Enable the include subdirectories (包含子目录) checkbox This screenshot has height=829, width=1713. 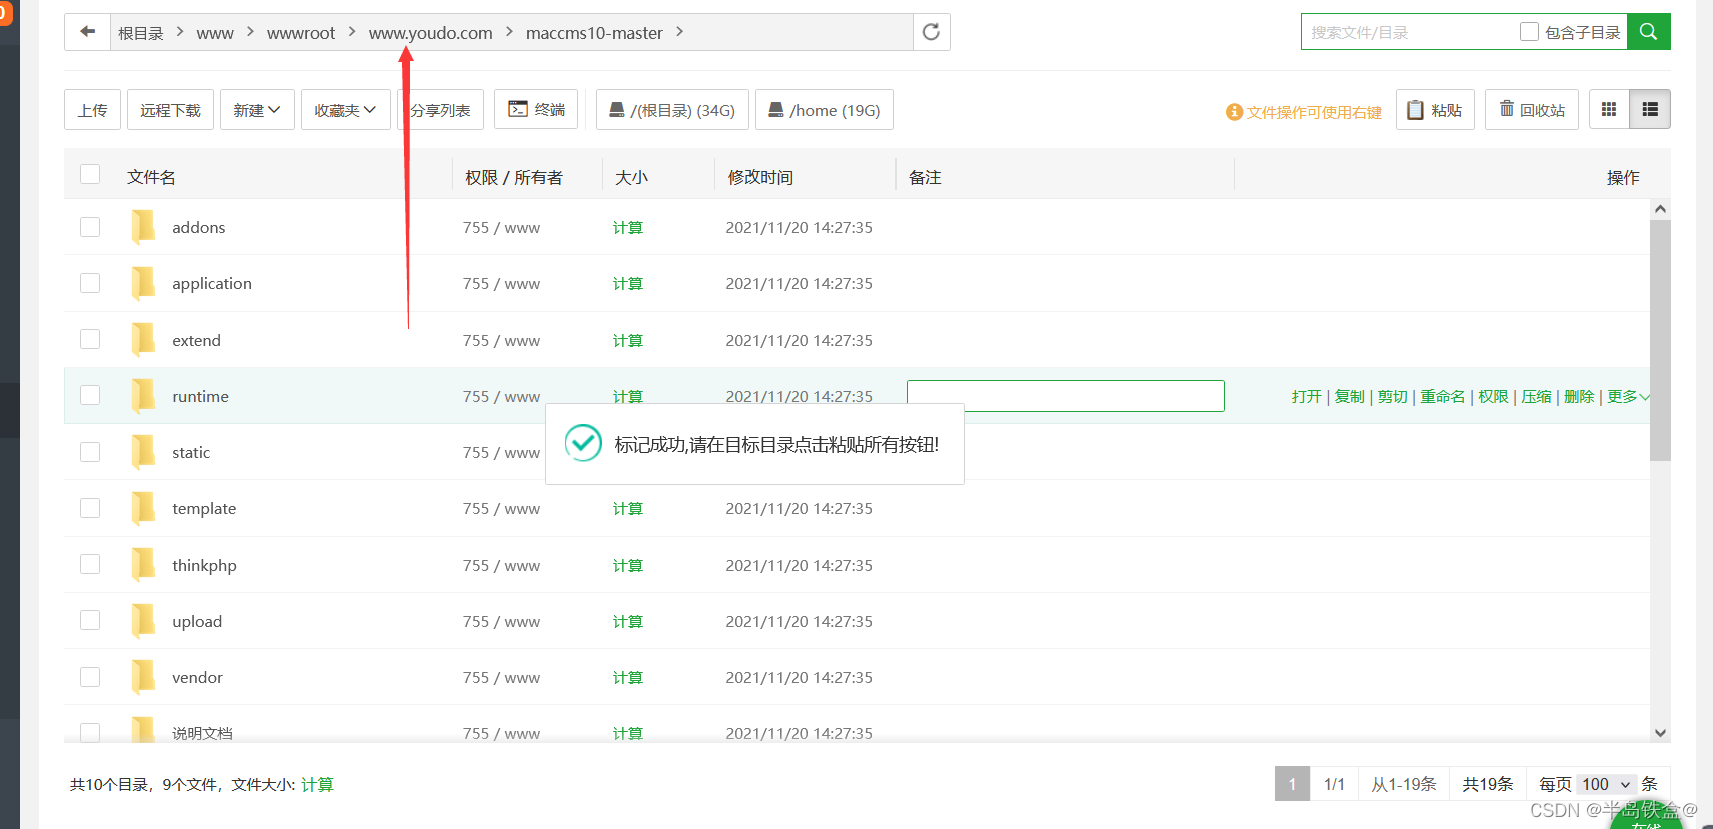[1529, 31]
